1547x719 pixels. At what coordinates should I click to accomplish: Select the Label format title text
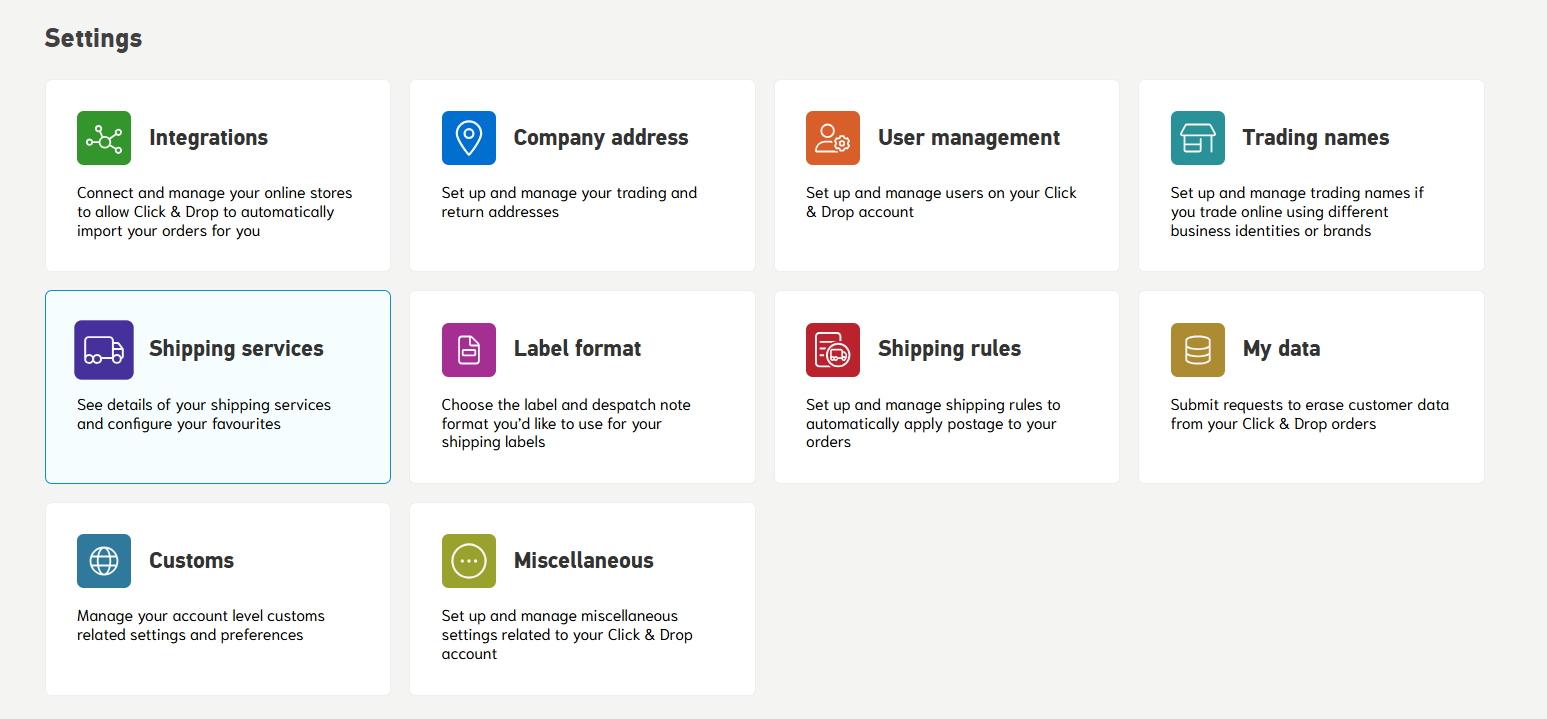[x=577, y=349]
